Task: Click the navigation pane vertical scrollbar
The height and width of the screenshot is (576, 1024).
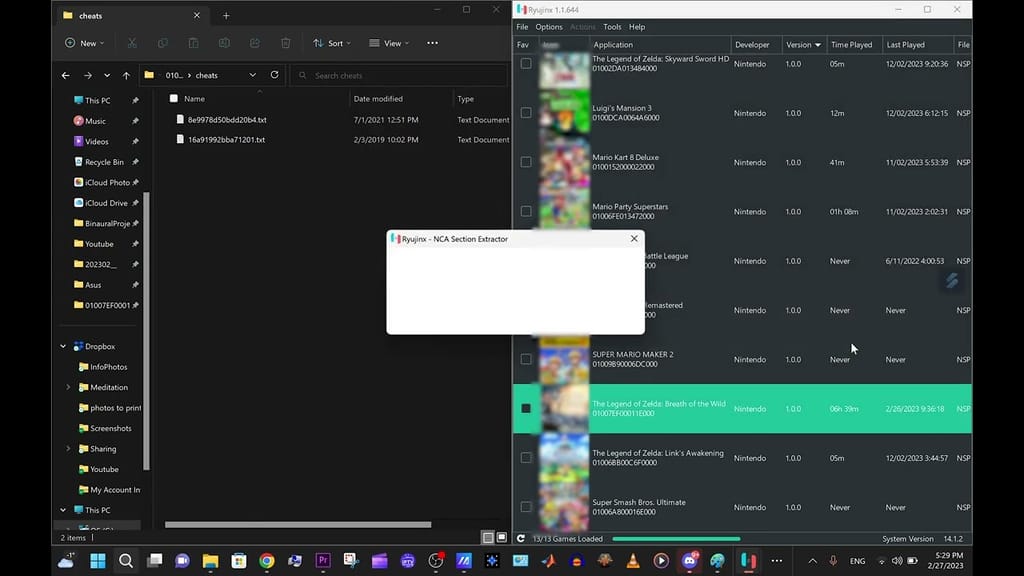Action: [146, 331]
